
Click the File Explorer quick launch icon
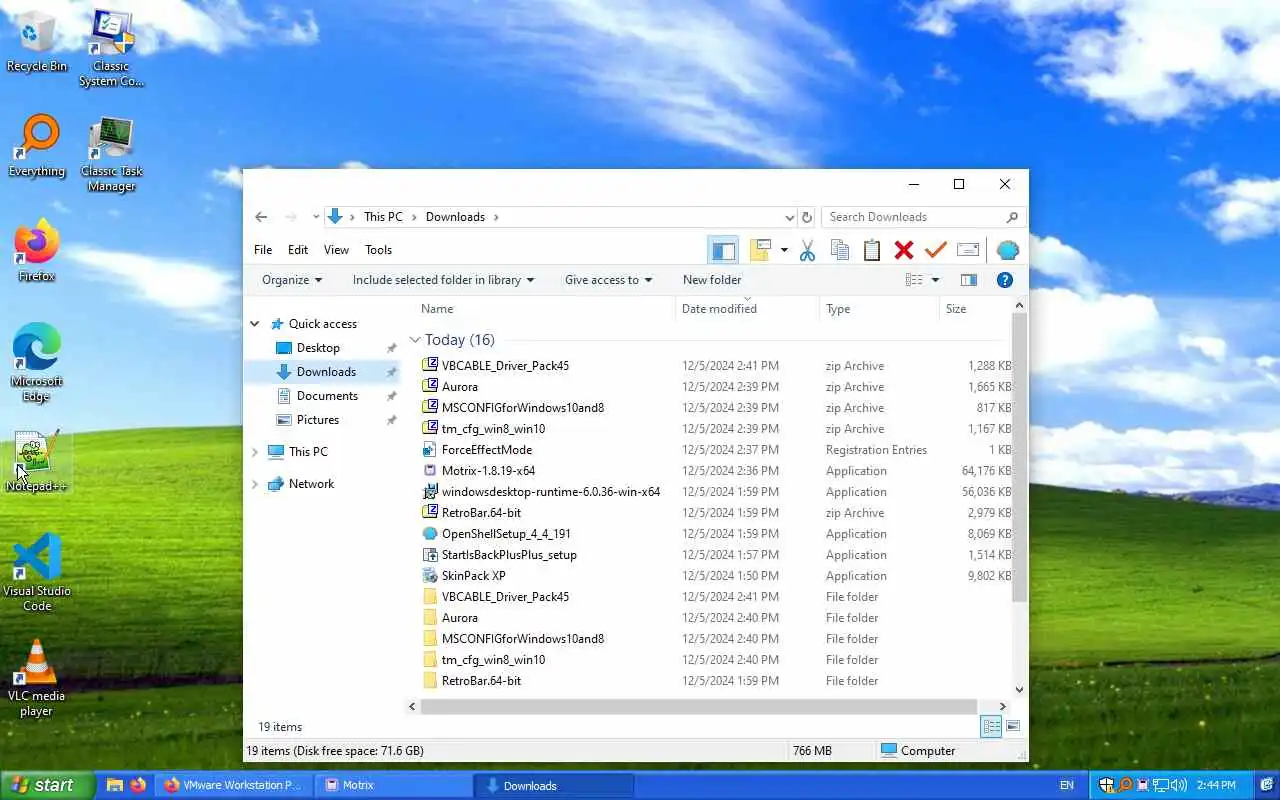click(114, 785)
